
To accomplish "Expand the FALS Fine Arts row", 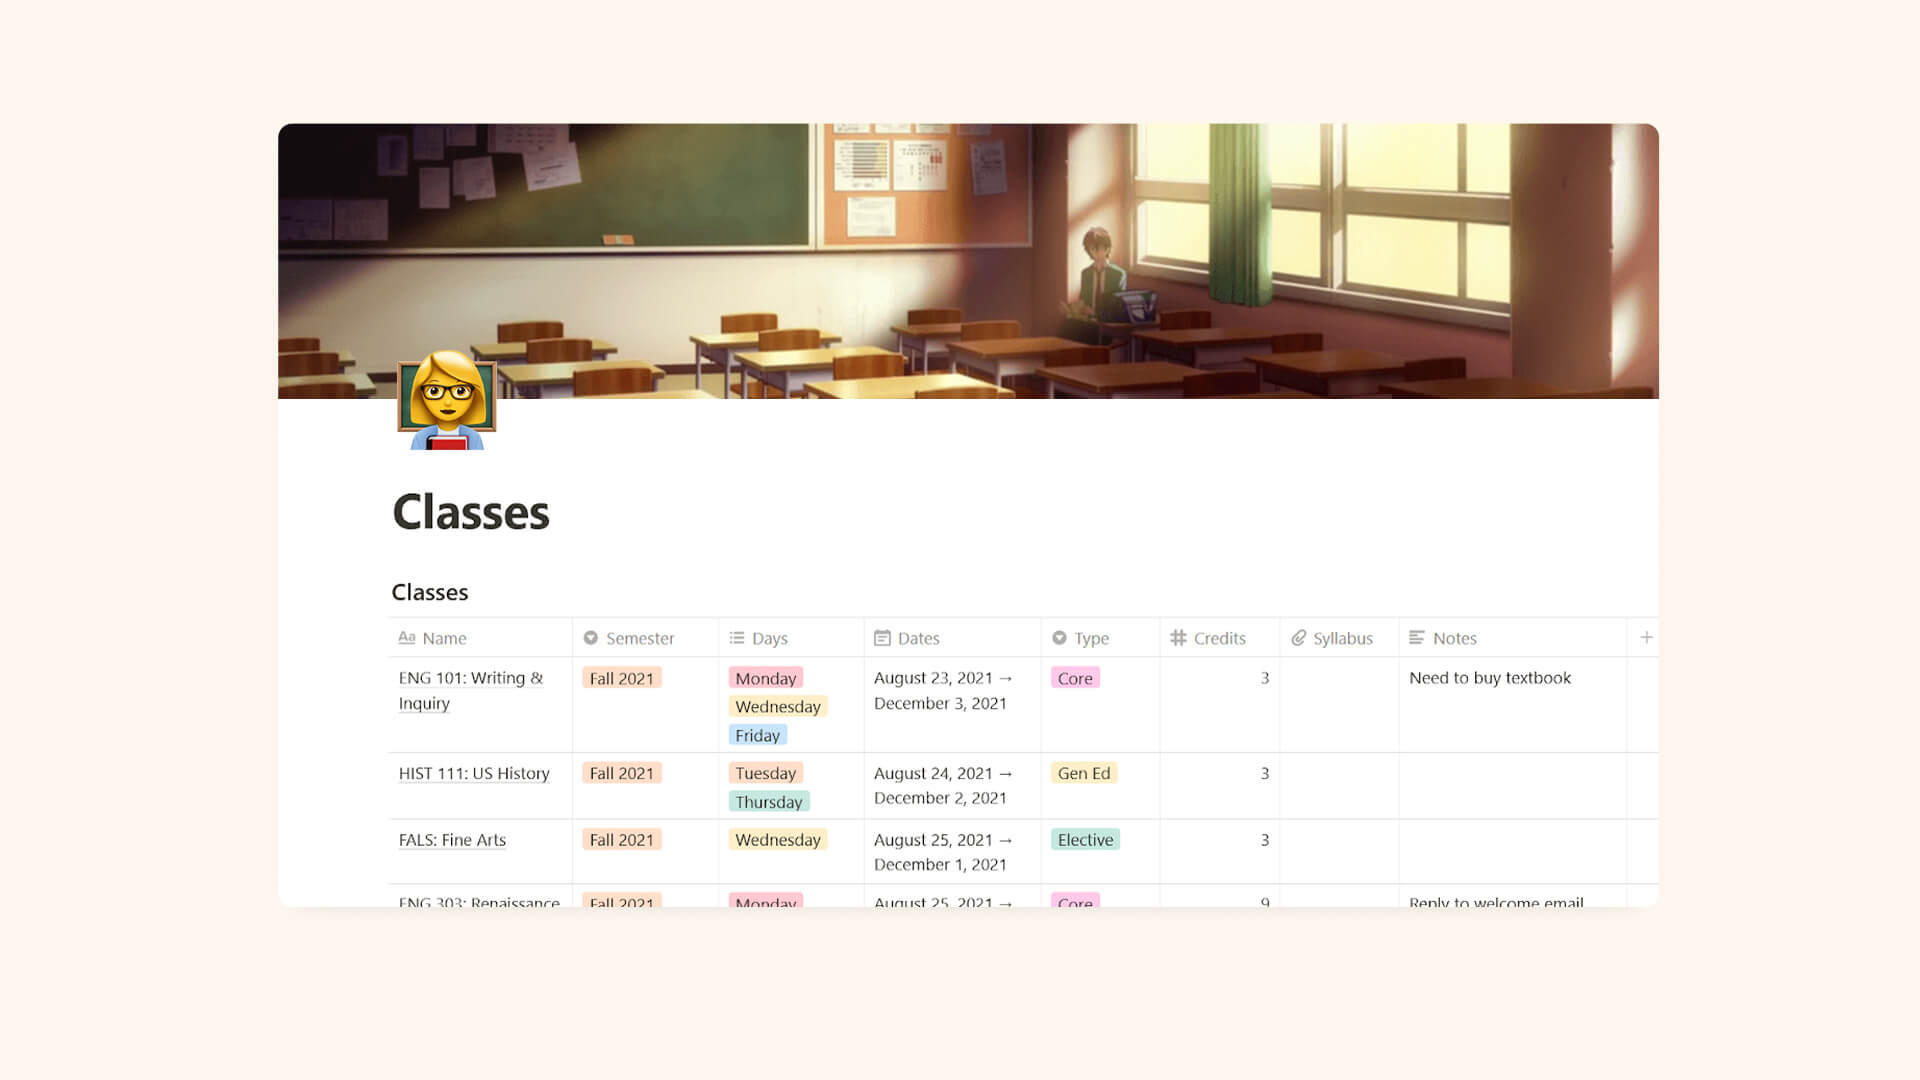I will click(451, 839).
